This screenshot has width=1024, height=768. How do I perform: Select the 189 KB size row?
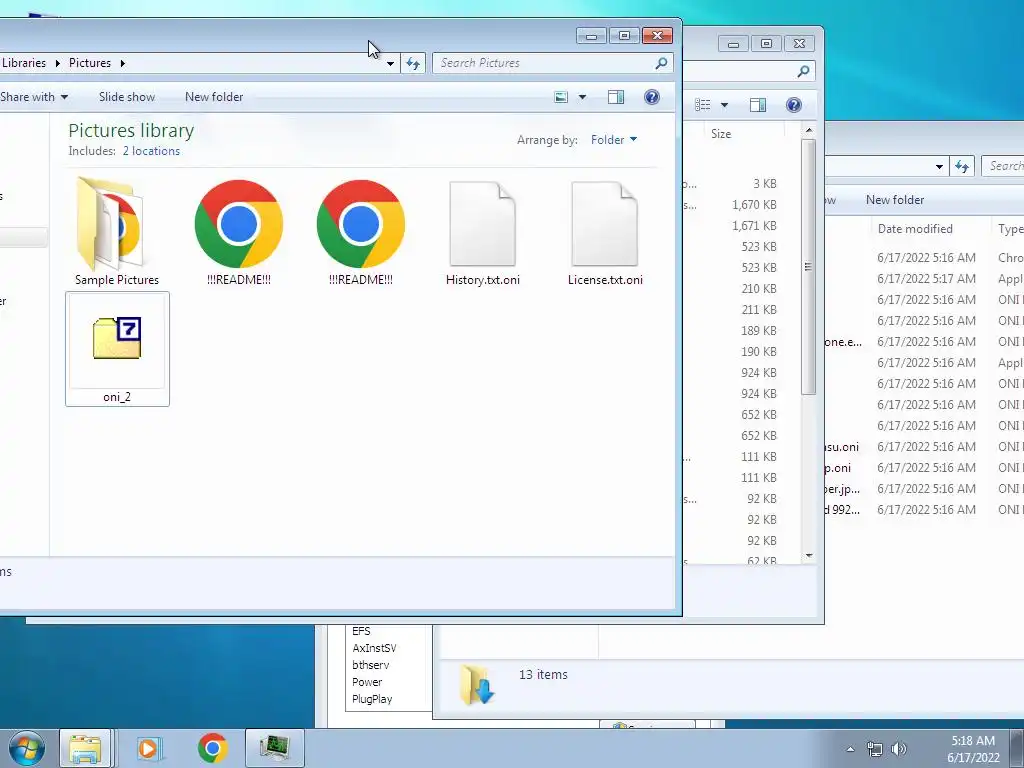tap(758, 330)
